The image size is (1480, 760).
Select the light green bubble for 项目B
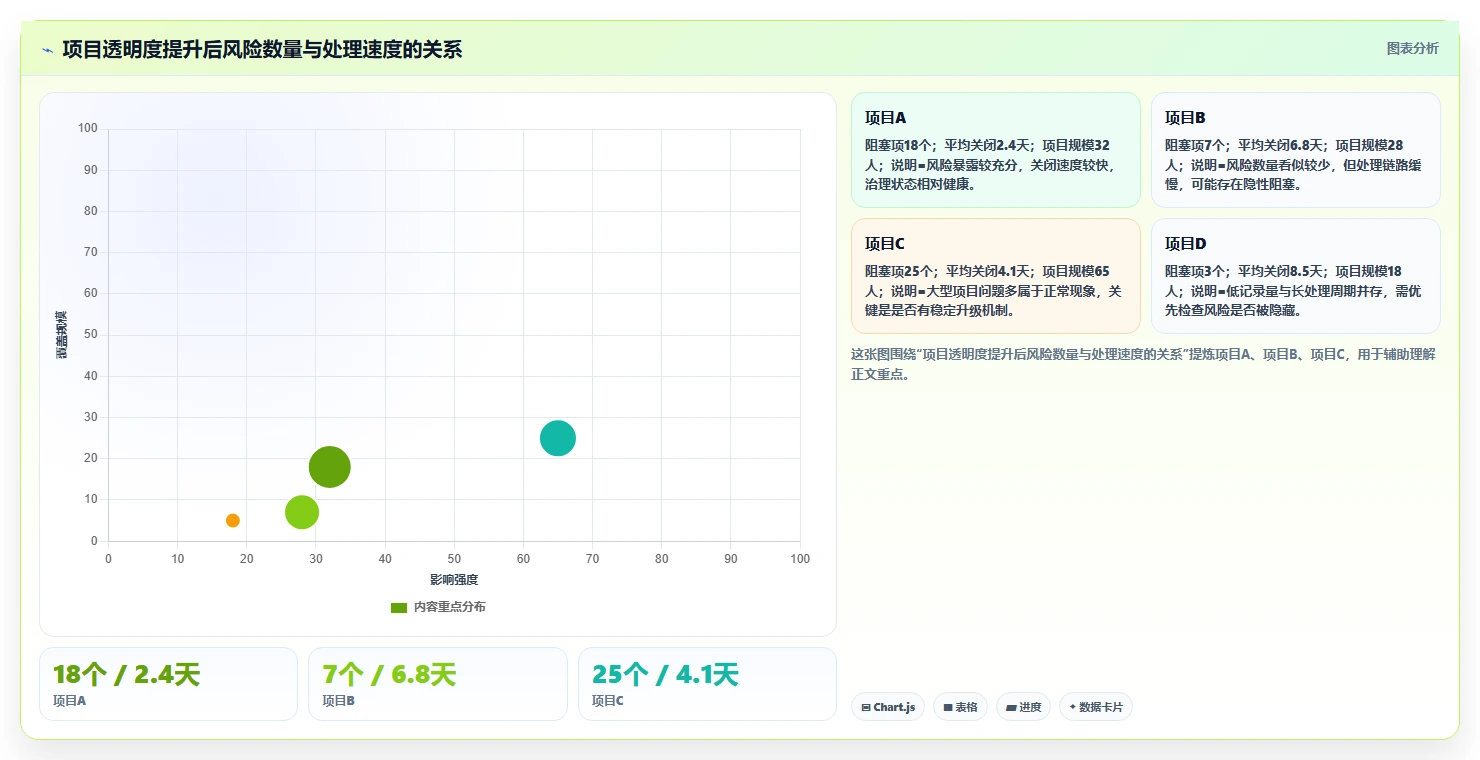pos(302,512)
